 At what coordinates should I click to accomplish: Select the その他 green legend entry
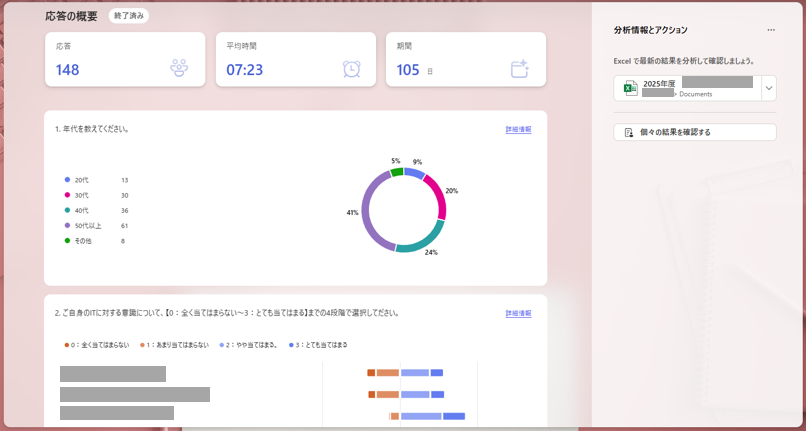point(82,241)
